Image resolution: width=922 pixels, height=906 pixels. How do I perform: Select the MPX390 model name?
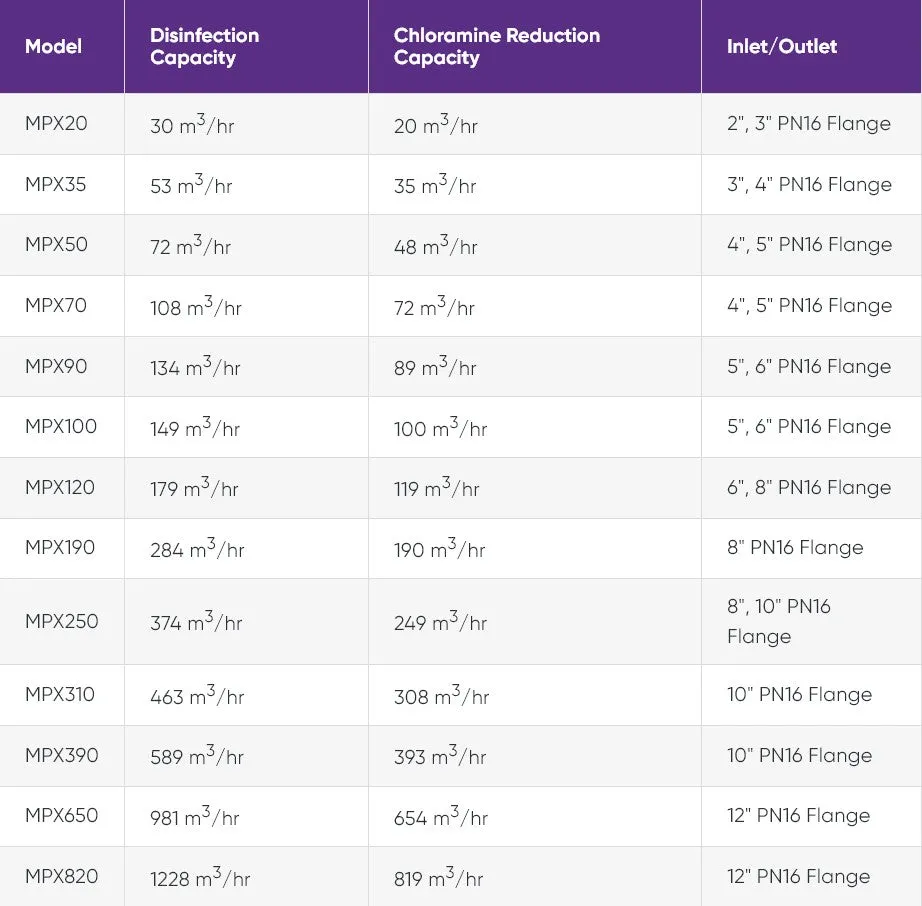click(x=62, y=755)
